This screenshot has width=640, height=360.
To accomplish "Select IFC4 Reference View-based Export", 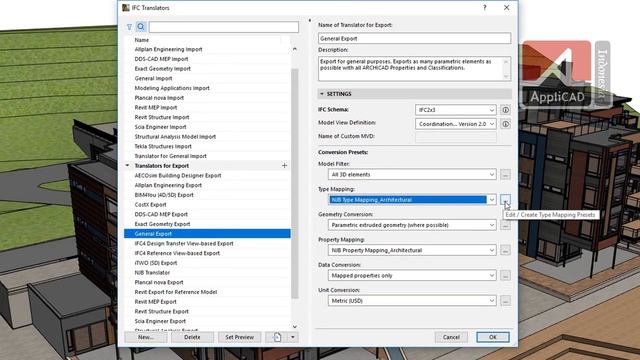I will click(207, 253).
